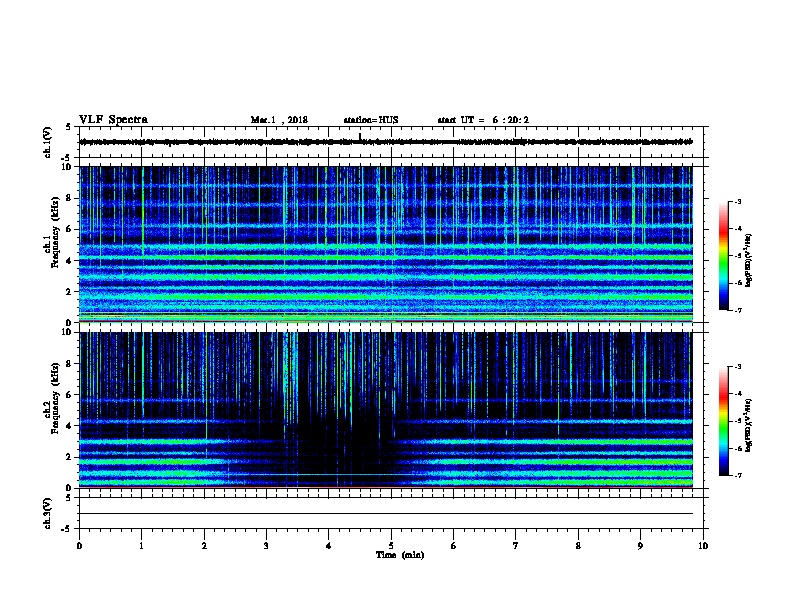
Task: Click the ch.1 frequency tick label "4"
Action: tap(70, 261)
